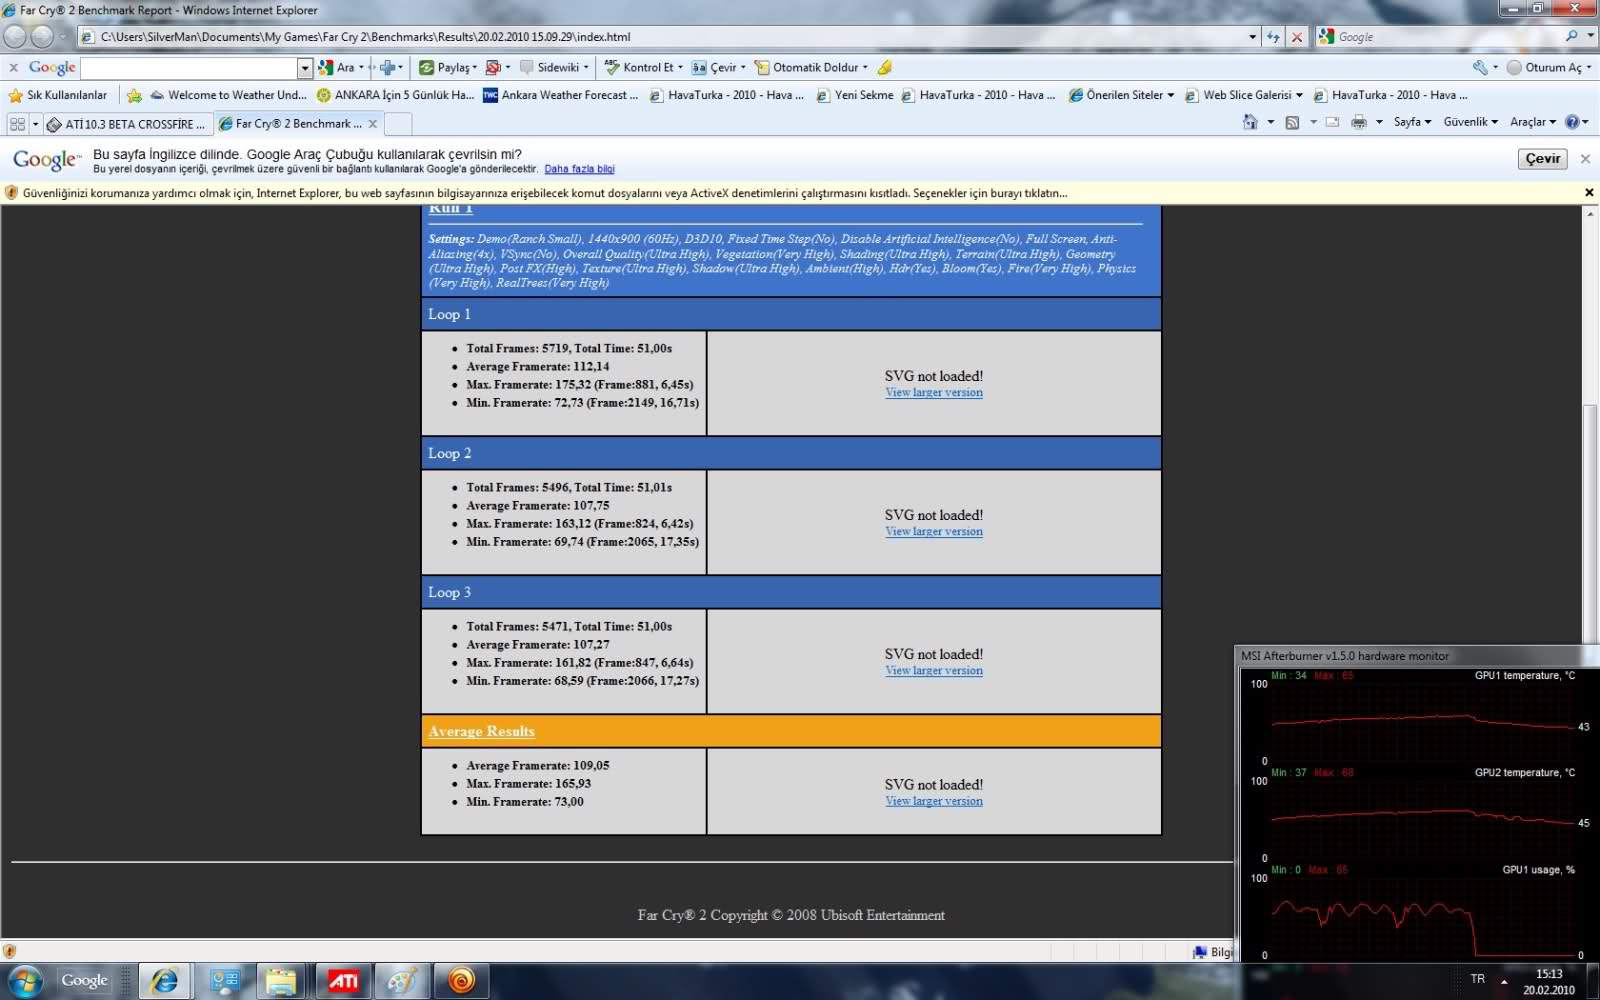1600x1000 pixels.
Task: Open the Windows Start orb
Action: (x=25, y=981)
